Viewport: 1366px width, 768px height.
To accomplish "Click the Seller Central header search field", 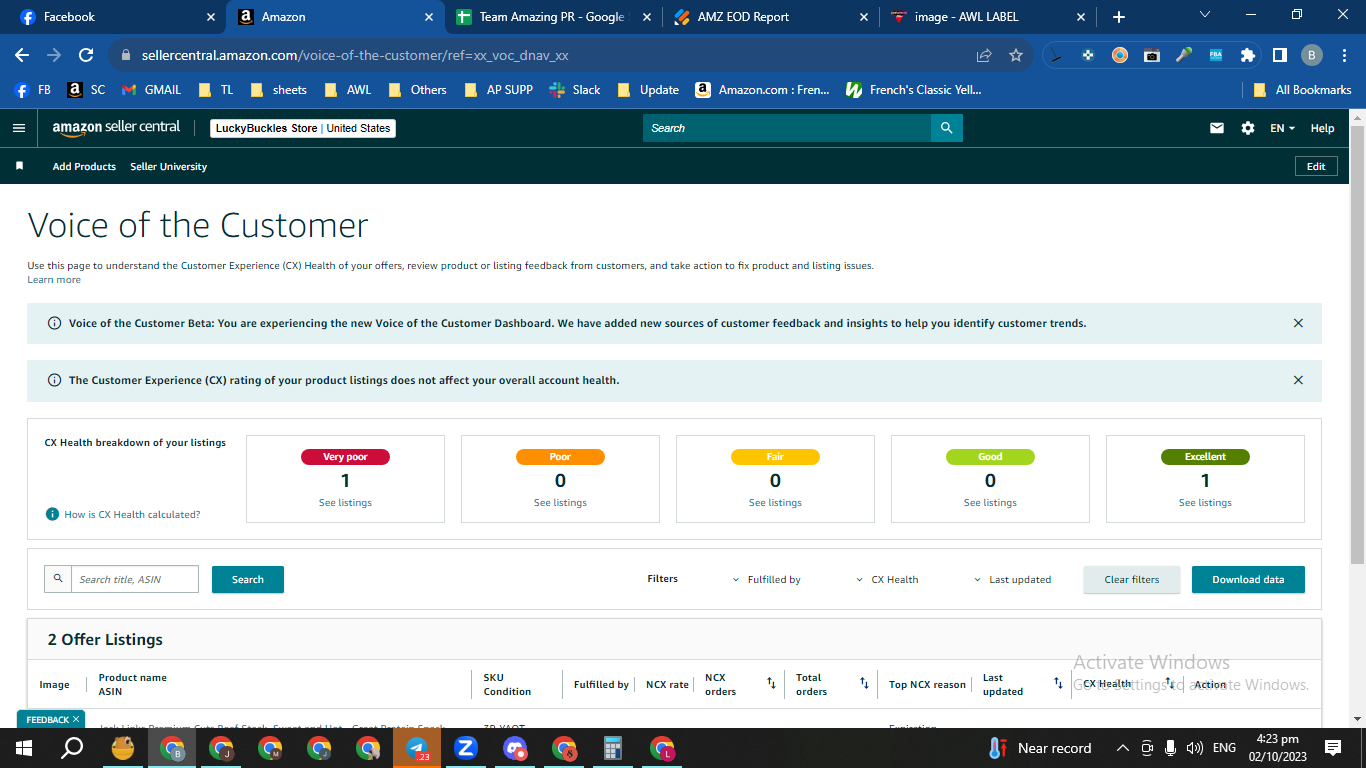I will pos(787,128).
